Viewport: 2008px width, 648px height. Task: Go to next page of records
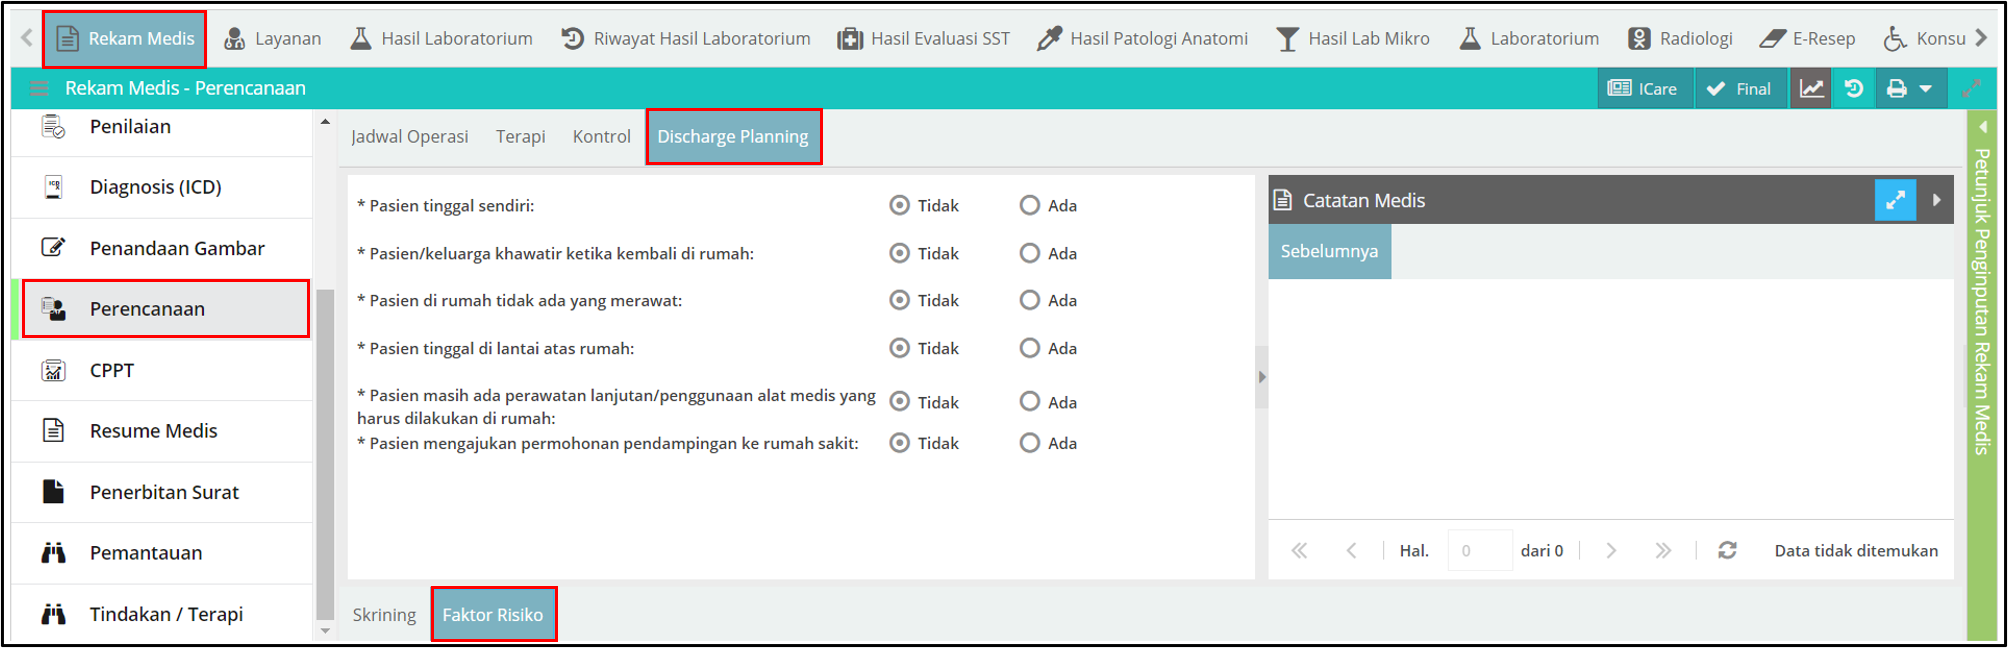(x=1611, y=551)
